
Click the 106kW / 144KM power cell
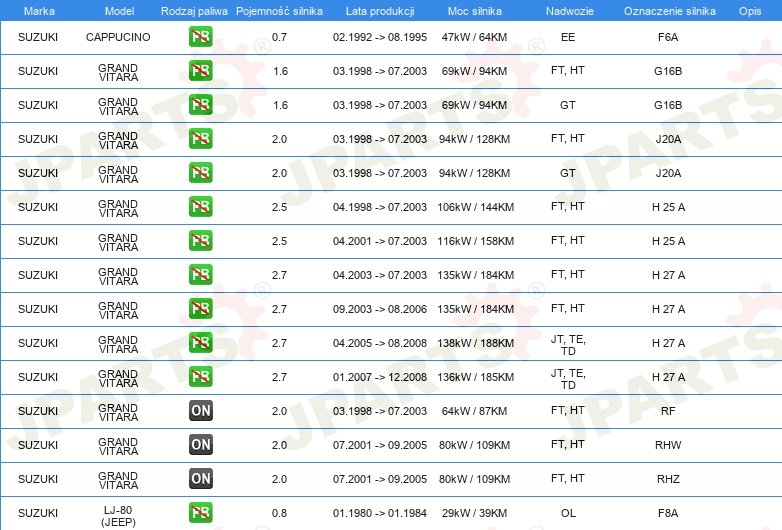(475, 207)
